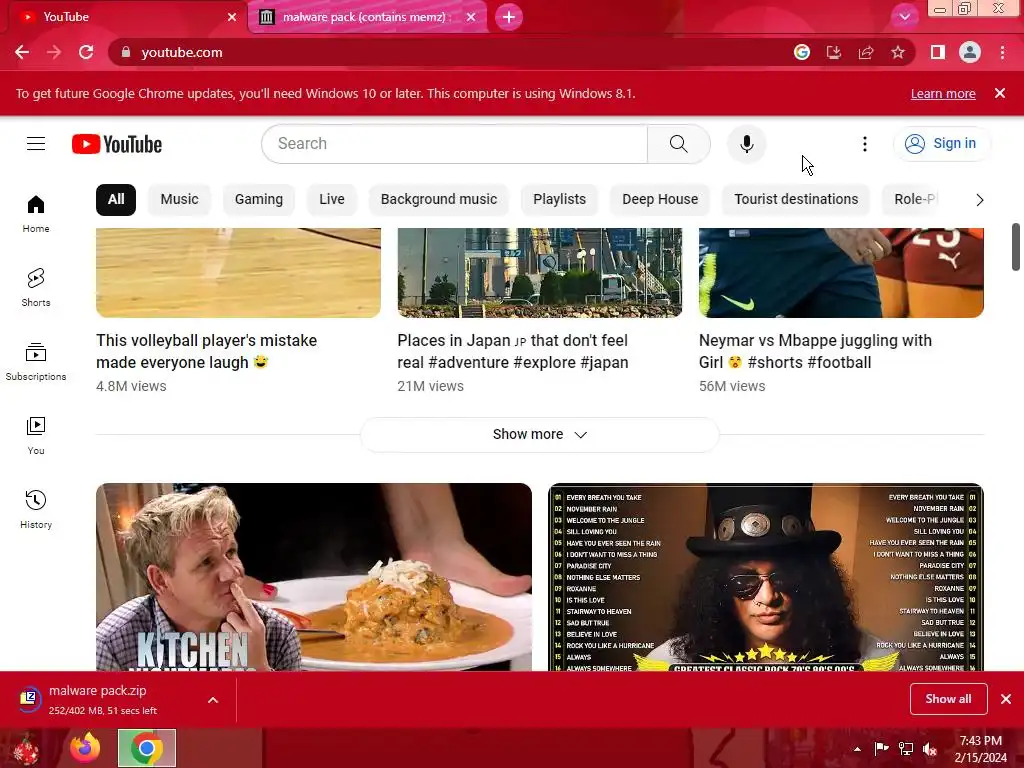Go to Home in sidebar
Screen dimensions: 1024x768
pos(36,214)
